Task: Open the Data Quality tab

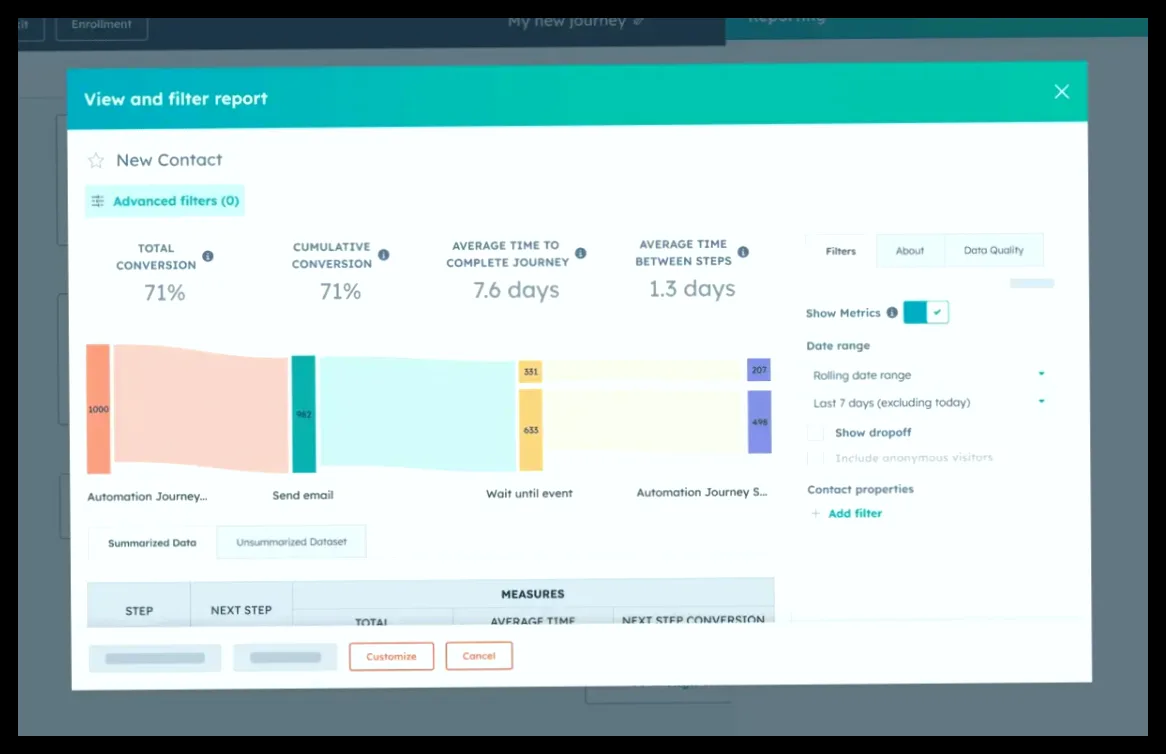Action: (994, 250)
